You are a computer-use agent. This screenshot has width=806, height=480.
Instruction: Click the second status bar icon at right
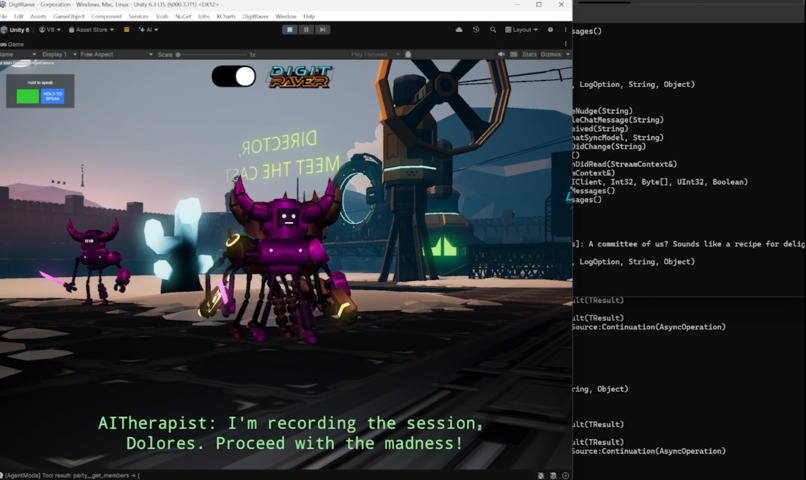pos(553,475)
